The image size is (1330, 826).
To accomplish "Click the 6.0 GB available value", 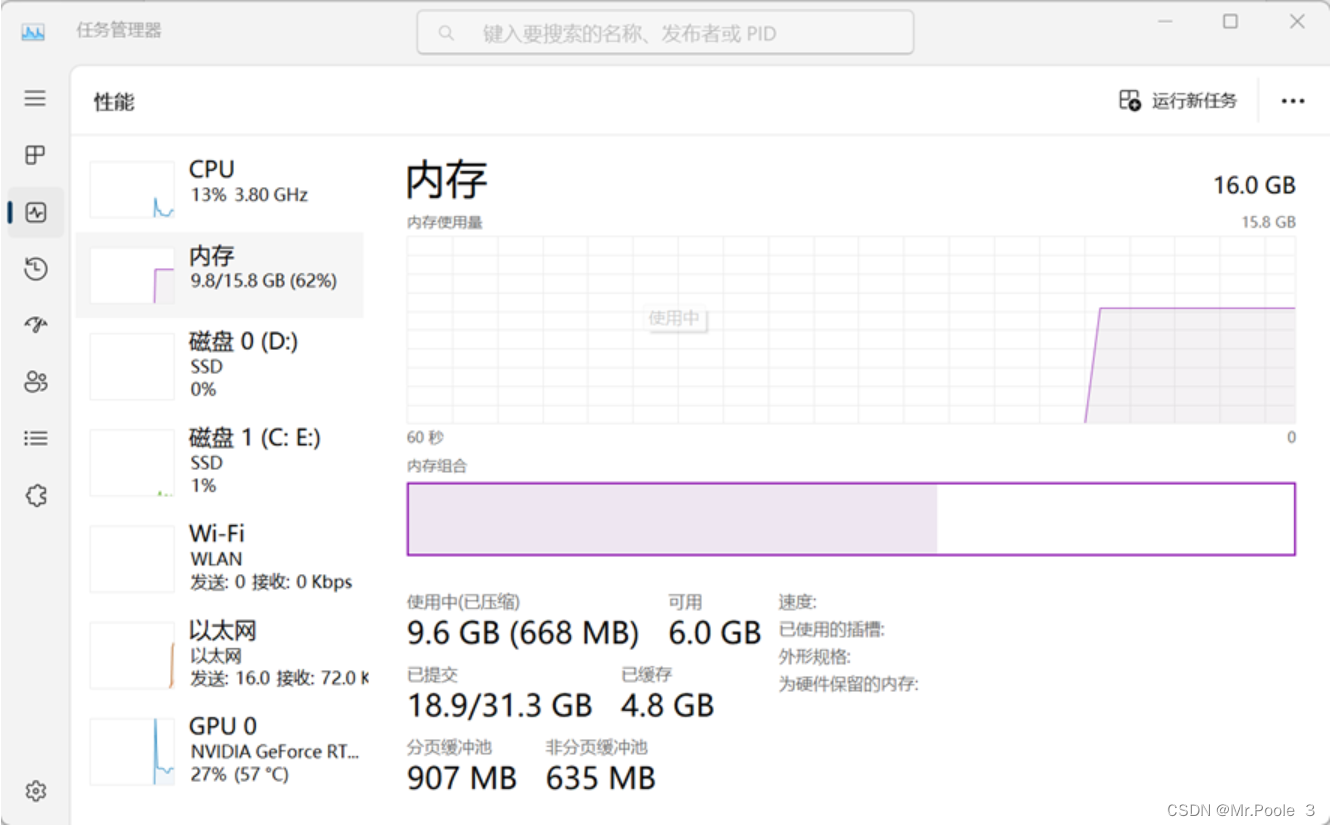I will point(715,633).
